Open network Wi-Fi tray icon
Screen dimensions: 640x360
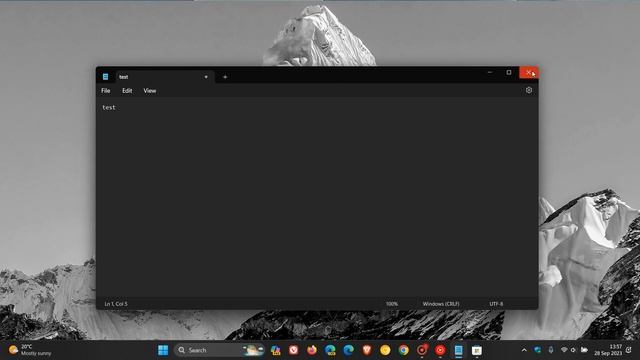tap(564, 350)
